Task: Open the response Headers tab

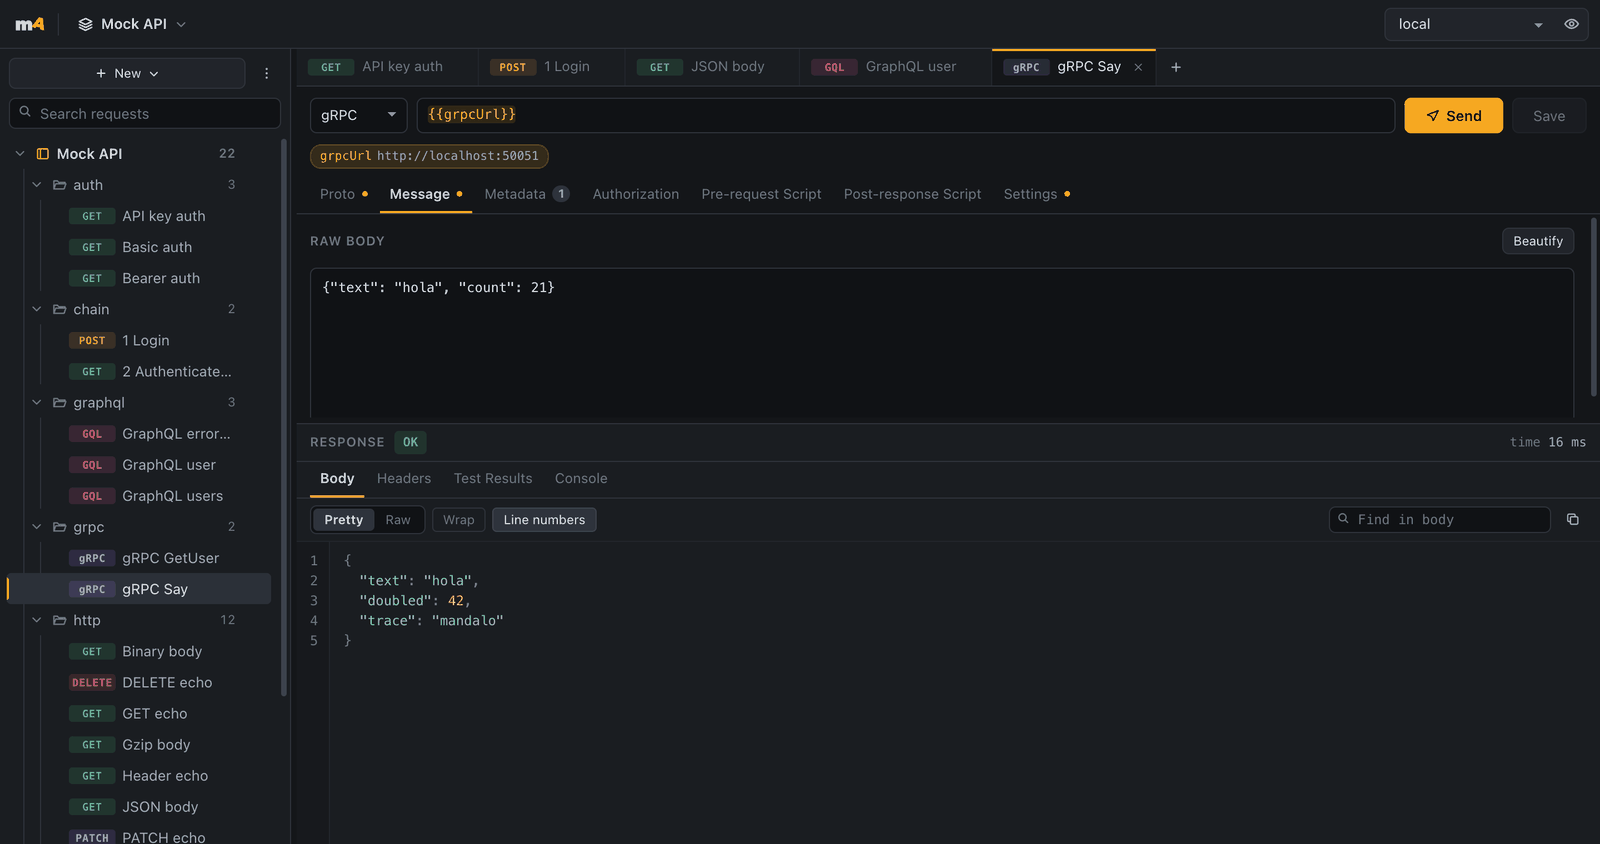Action: 404,478
